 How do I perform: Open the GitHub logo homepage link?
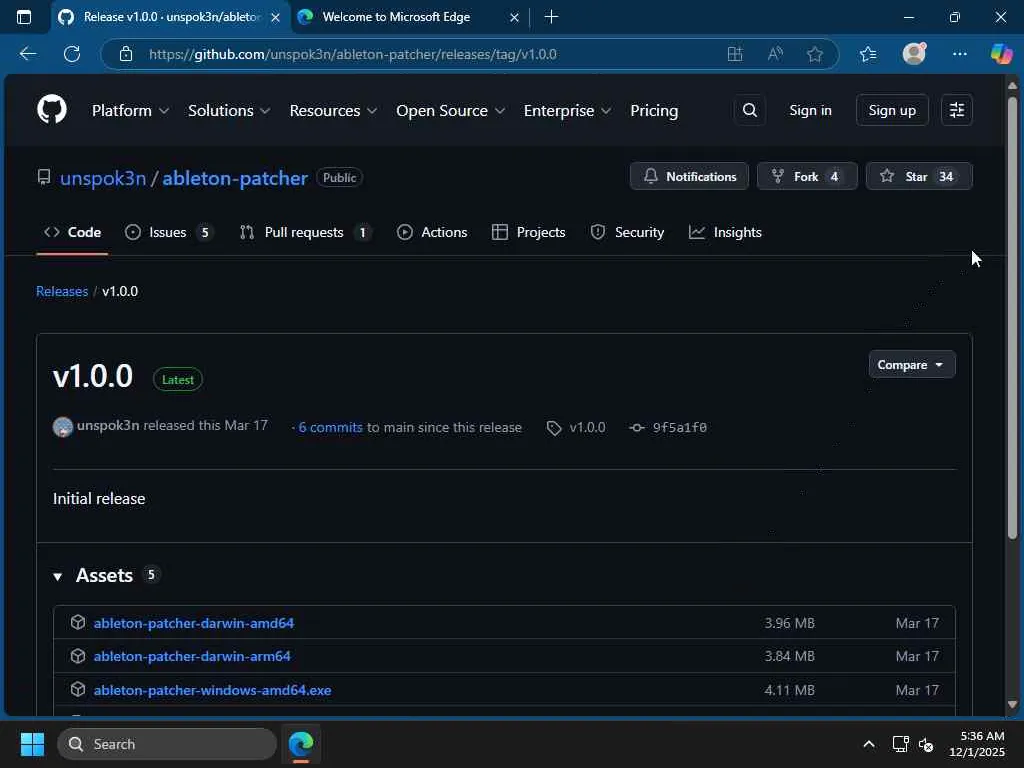52,110
